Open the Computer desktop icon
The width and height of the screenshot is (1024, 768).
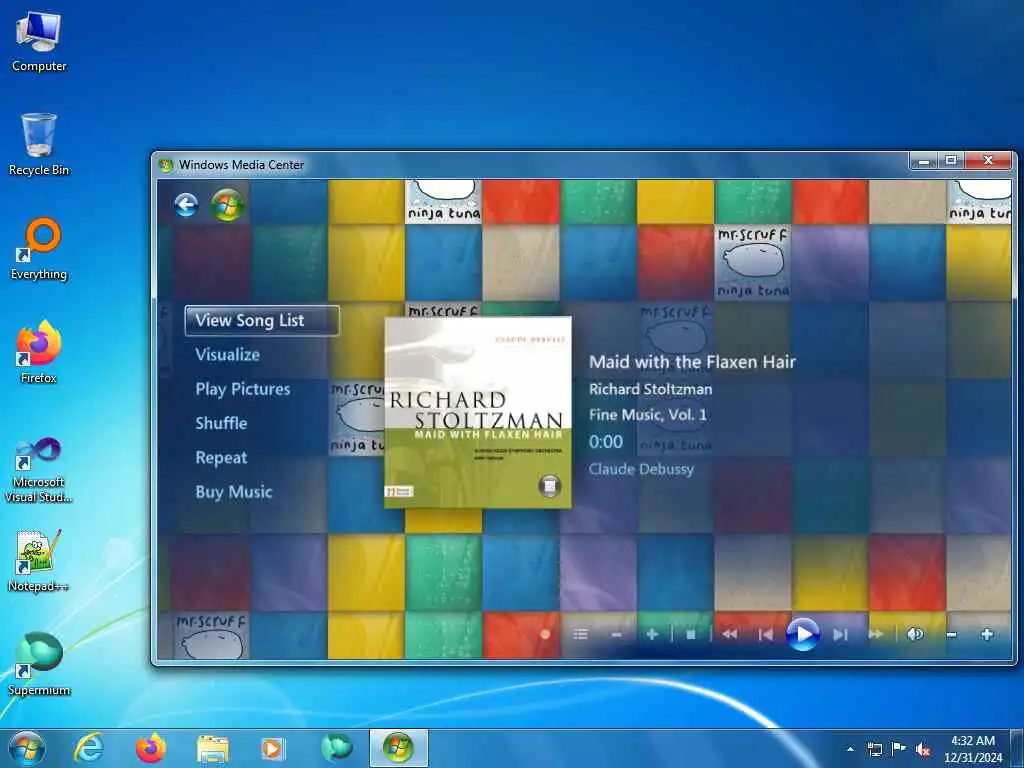tap(39, 41)
